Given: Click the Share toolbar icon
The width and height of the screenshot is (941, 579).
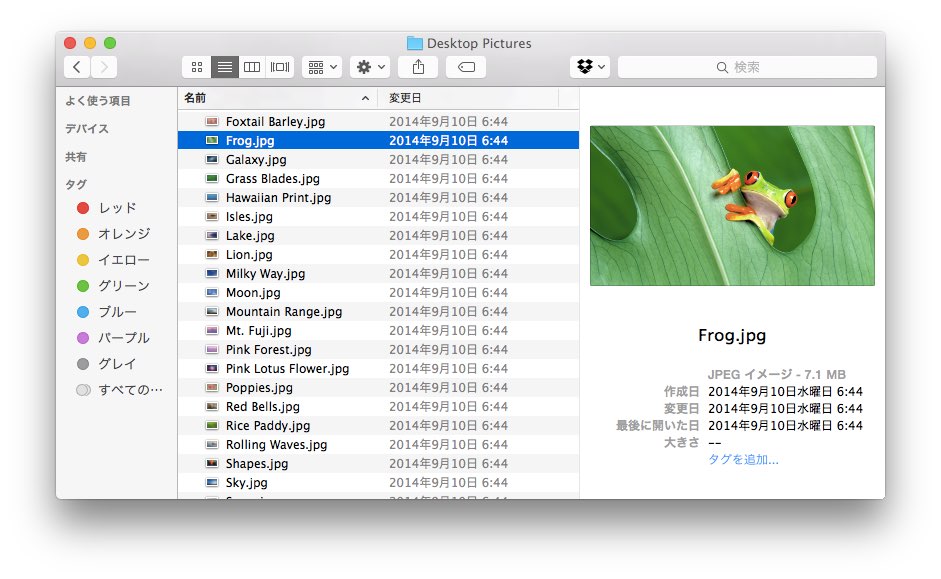Looking at the screenshot, I should click(418, 67).
